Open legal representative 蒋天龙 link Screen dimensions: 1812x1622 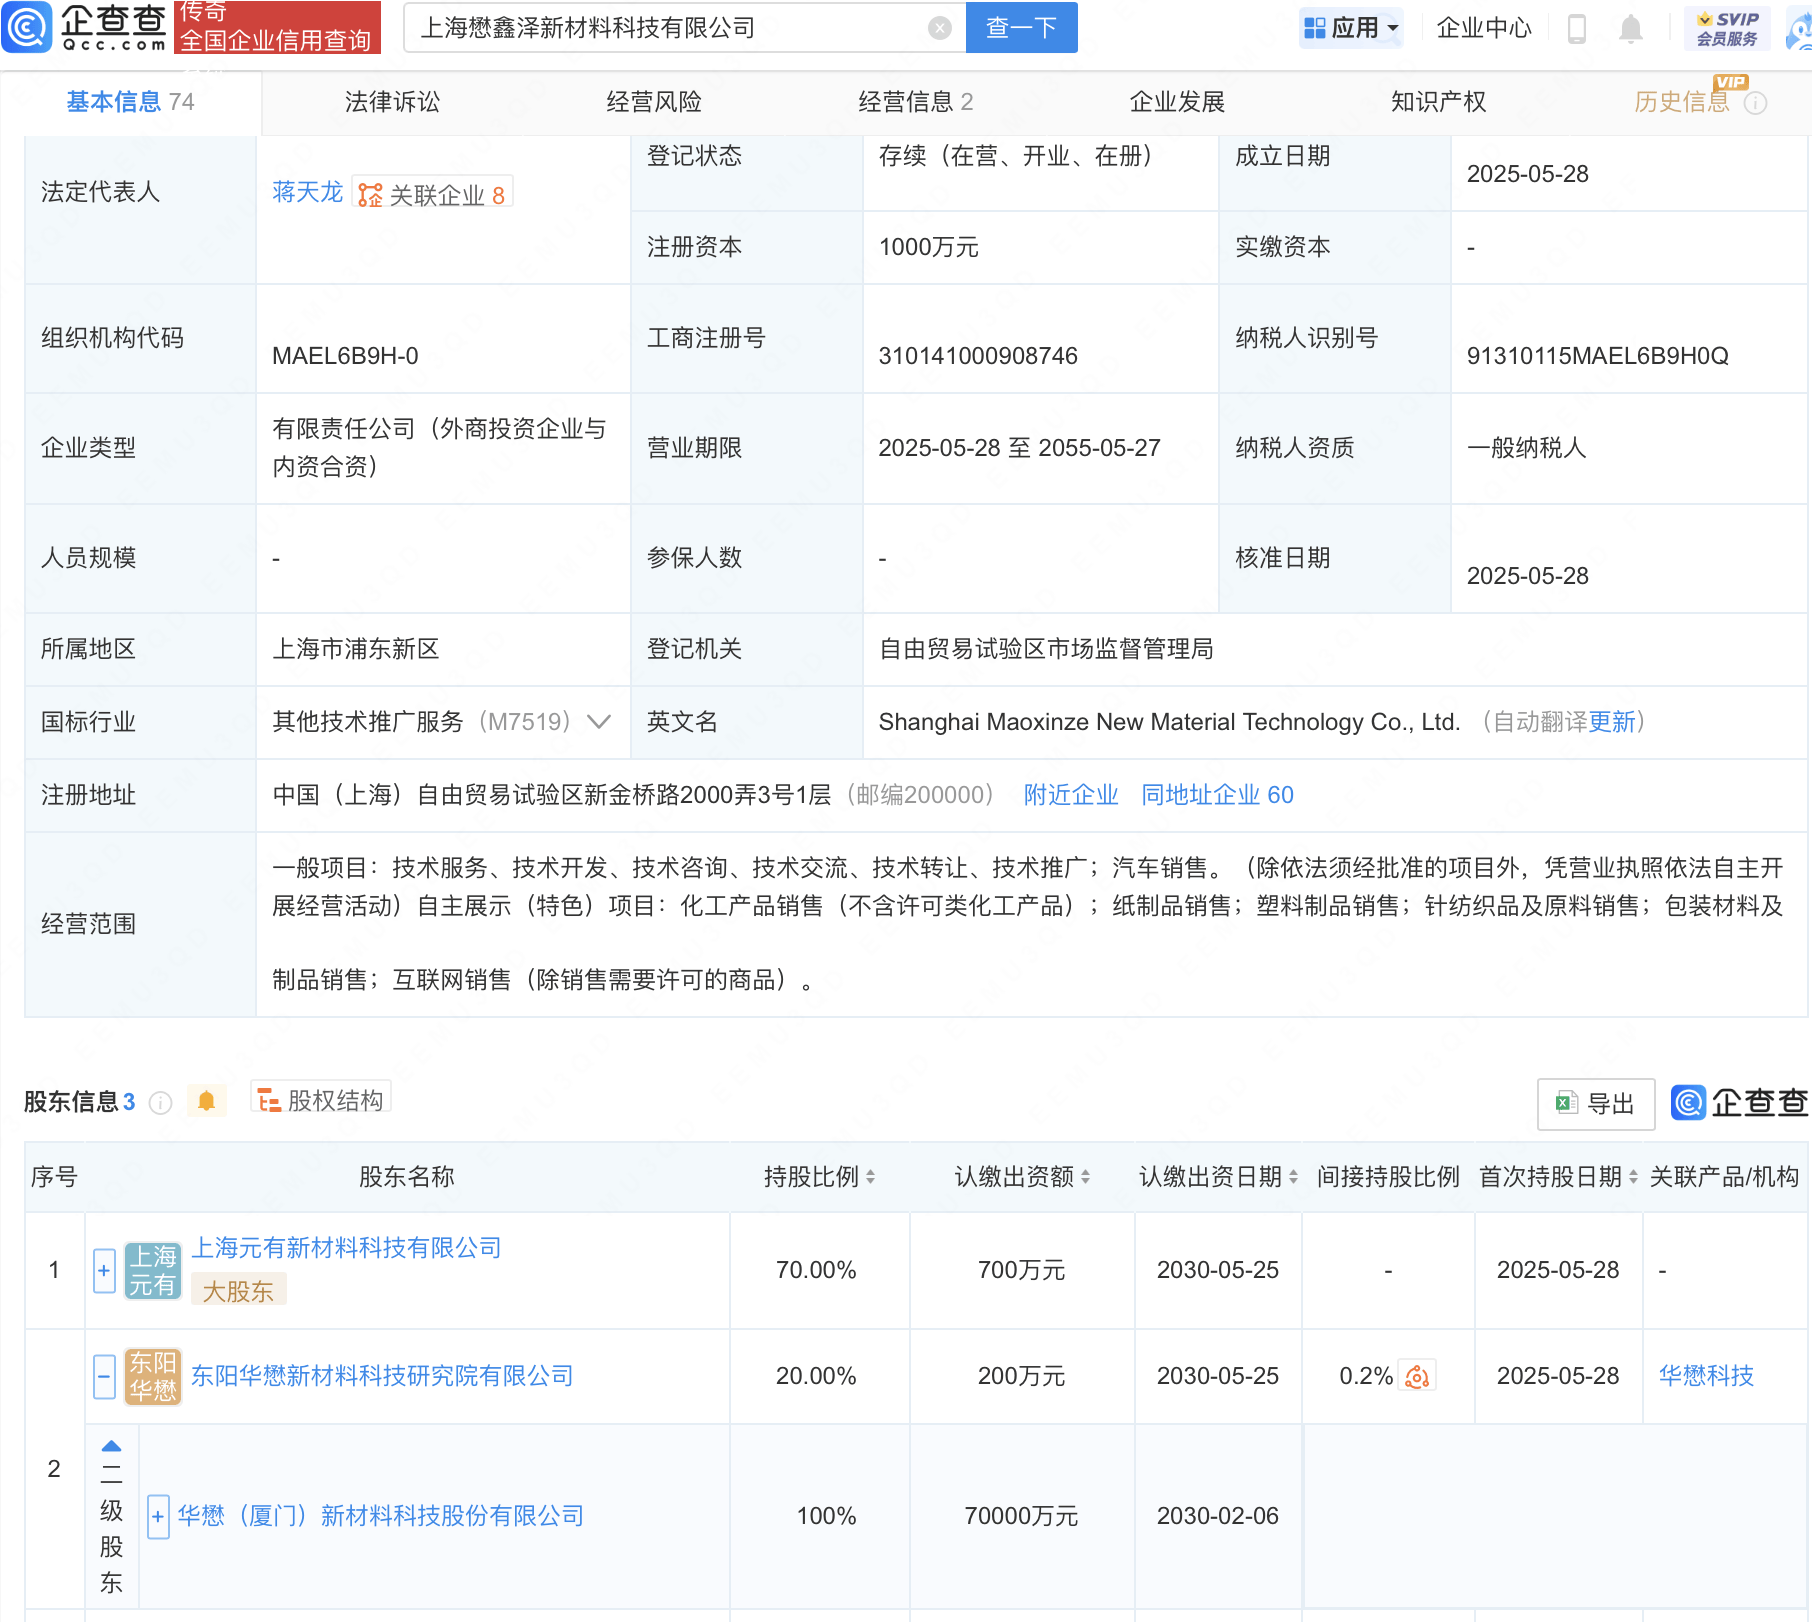click(307, 192)
